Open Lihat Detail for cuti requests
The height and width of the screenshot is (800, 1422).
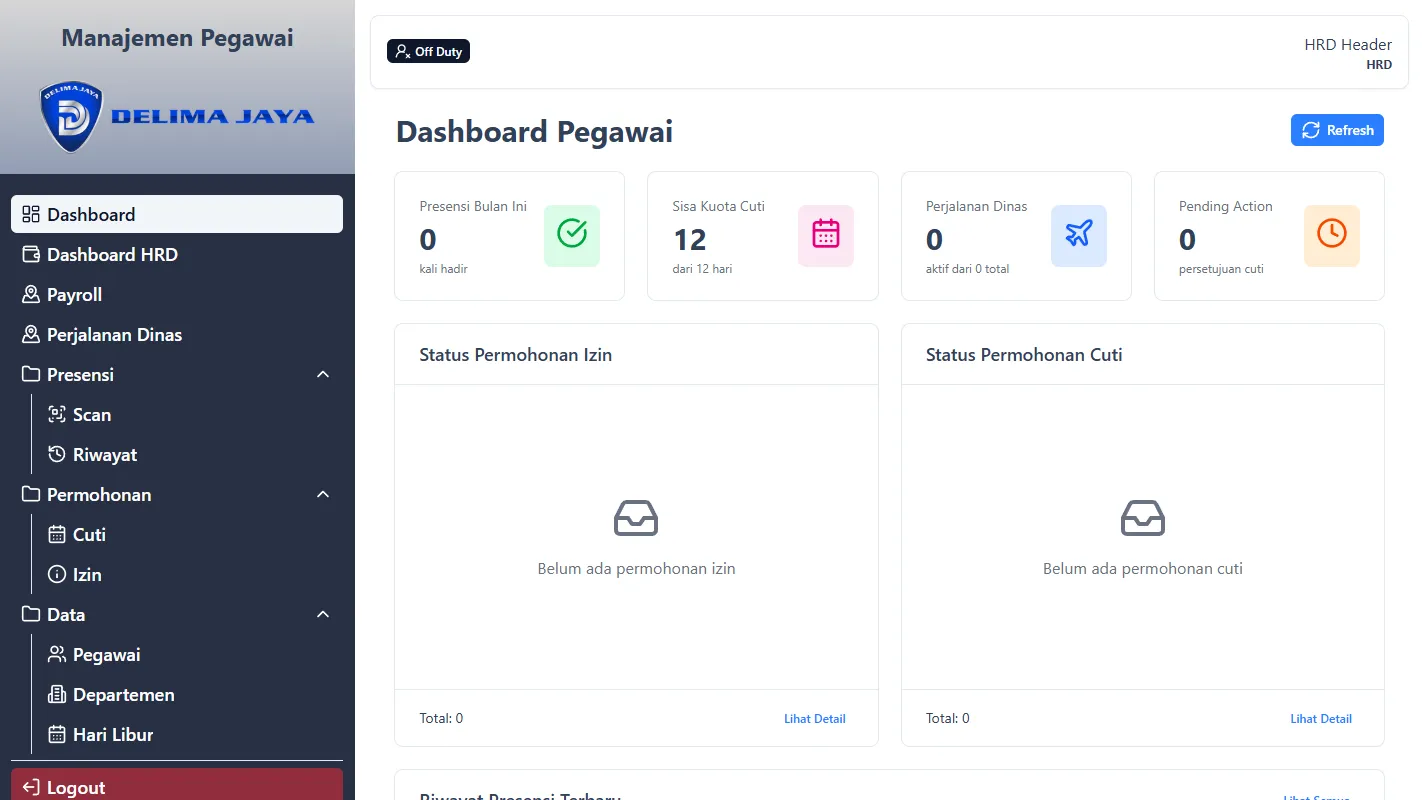(1320, 718)
